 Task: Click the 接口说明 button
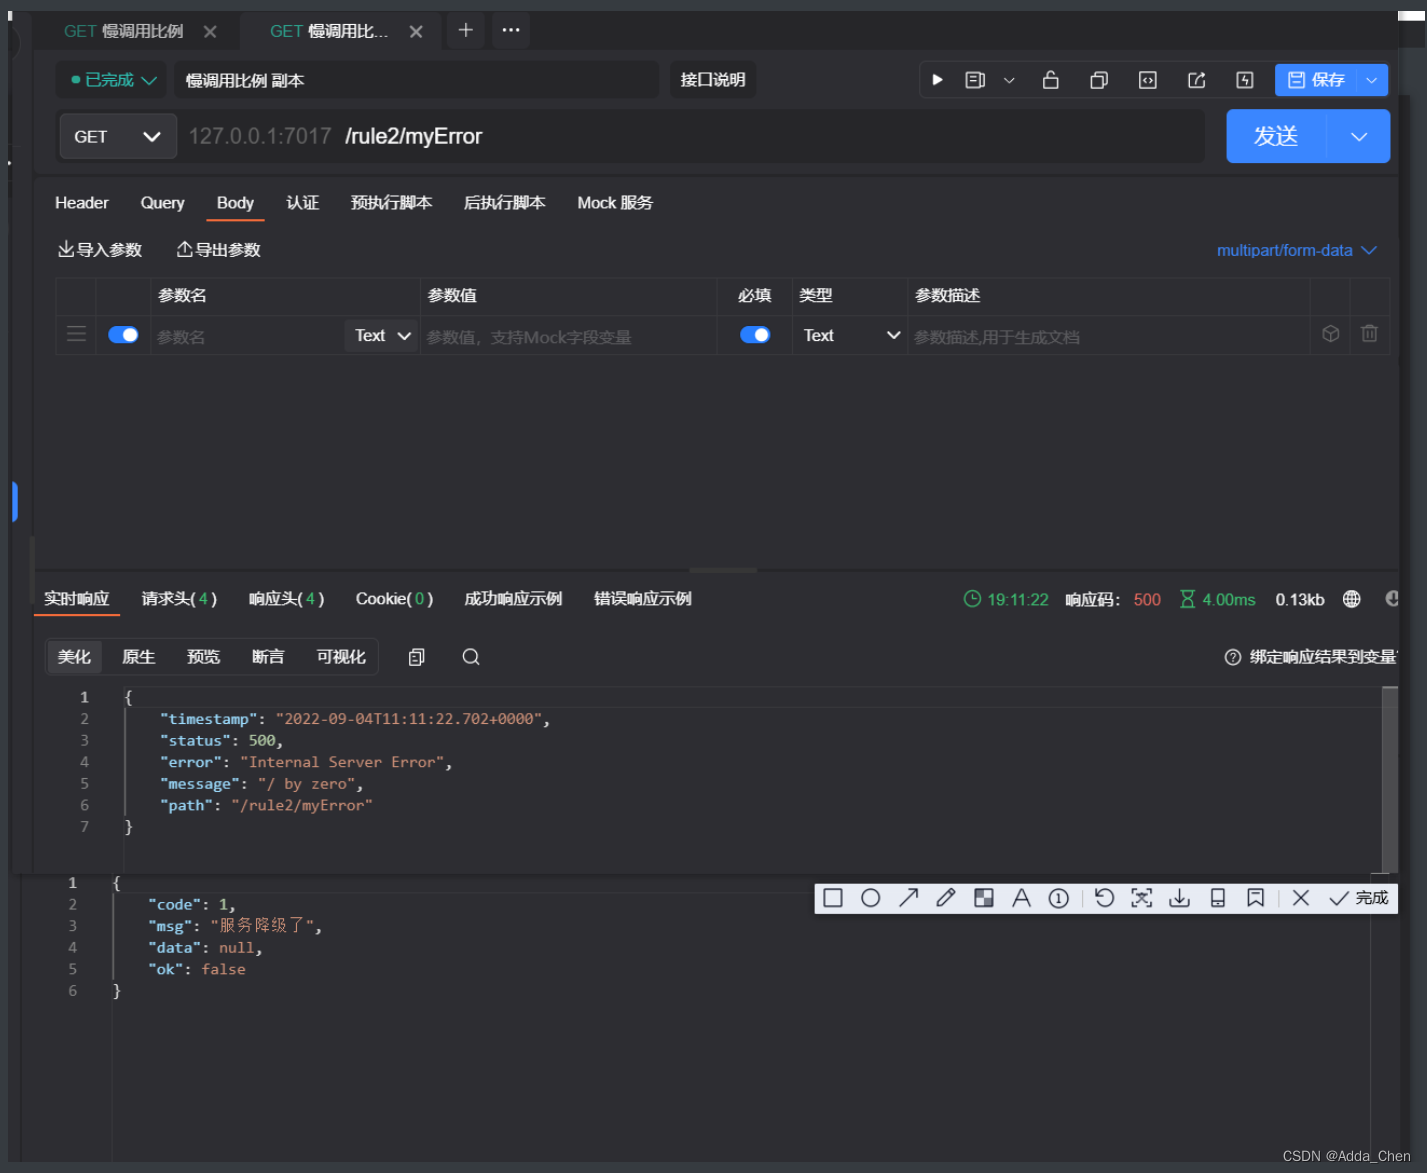point(713,80)
